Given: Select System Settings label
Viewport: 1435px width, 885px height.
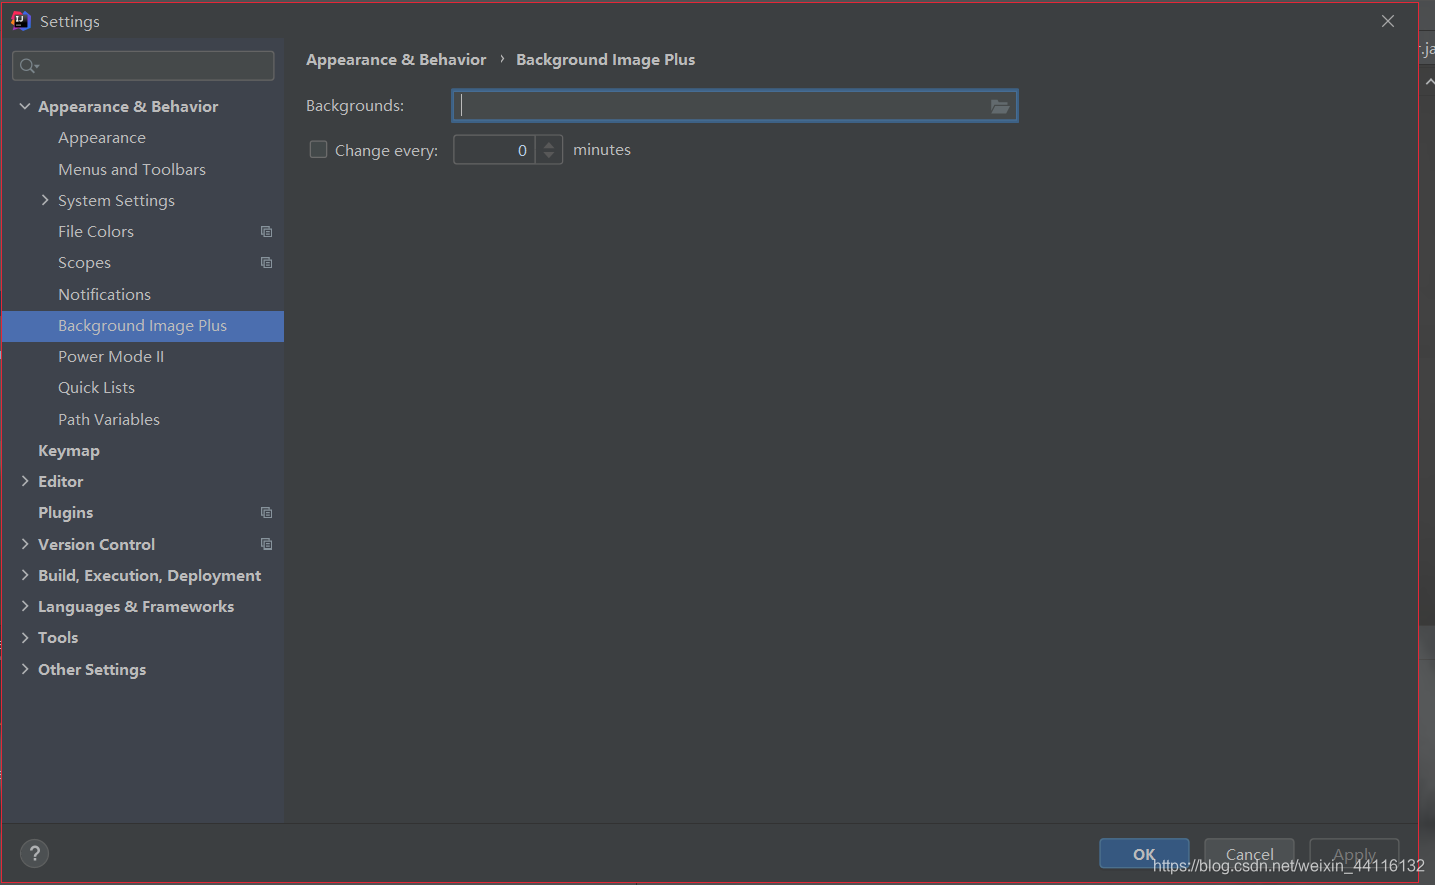Looking at the screenshot, I should point(116,200).
